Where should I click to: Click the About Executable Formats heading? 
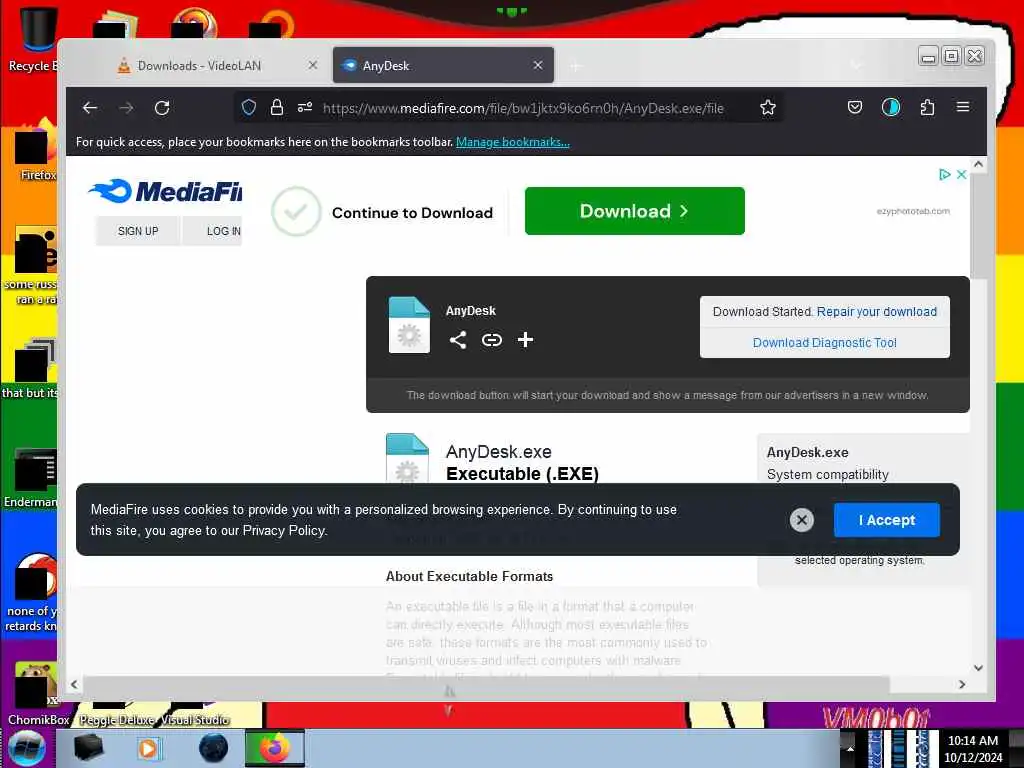pyautogui.click(x=469, y=576)
